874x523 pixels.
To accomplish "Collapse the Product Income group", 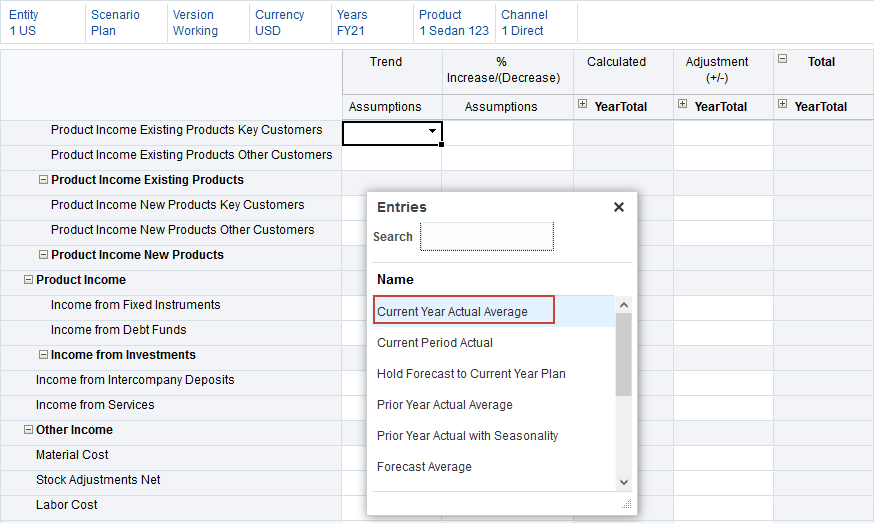I will point(28,280).
